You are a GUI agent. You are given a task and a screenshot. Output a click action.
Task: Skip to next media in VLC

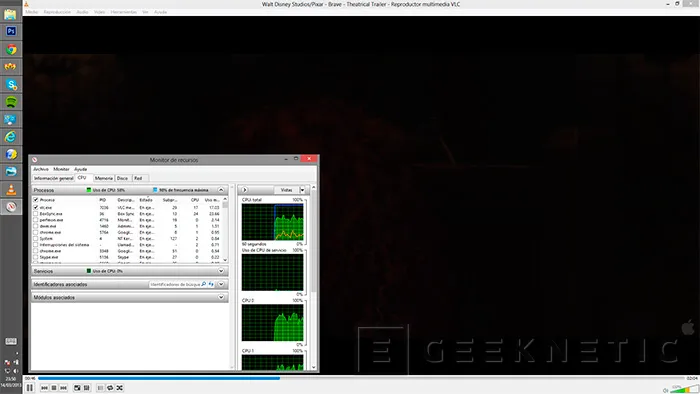[63, 388]
